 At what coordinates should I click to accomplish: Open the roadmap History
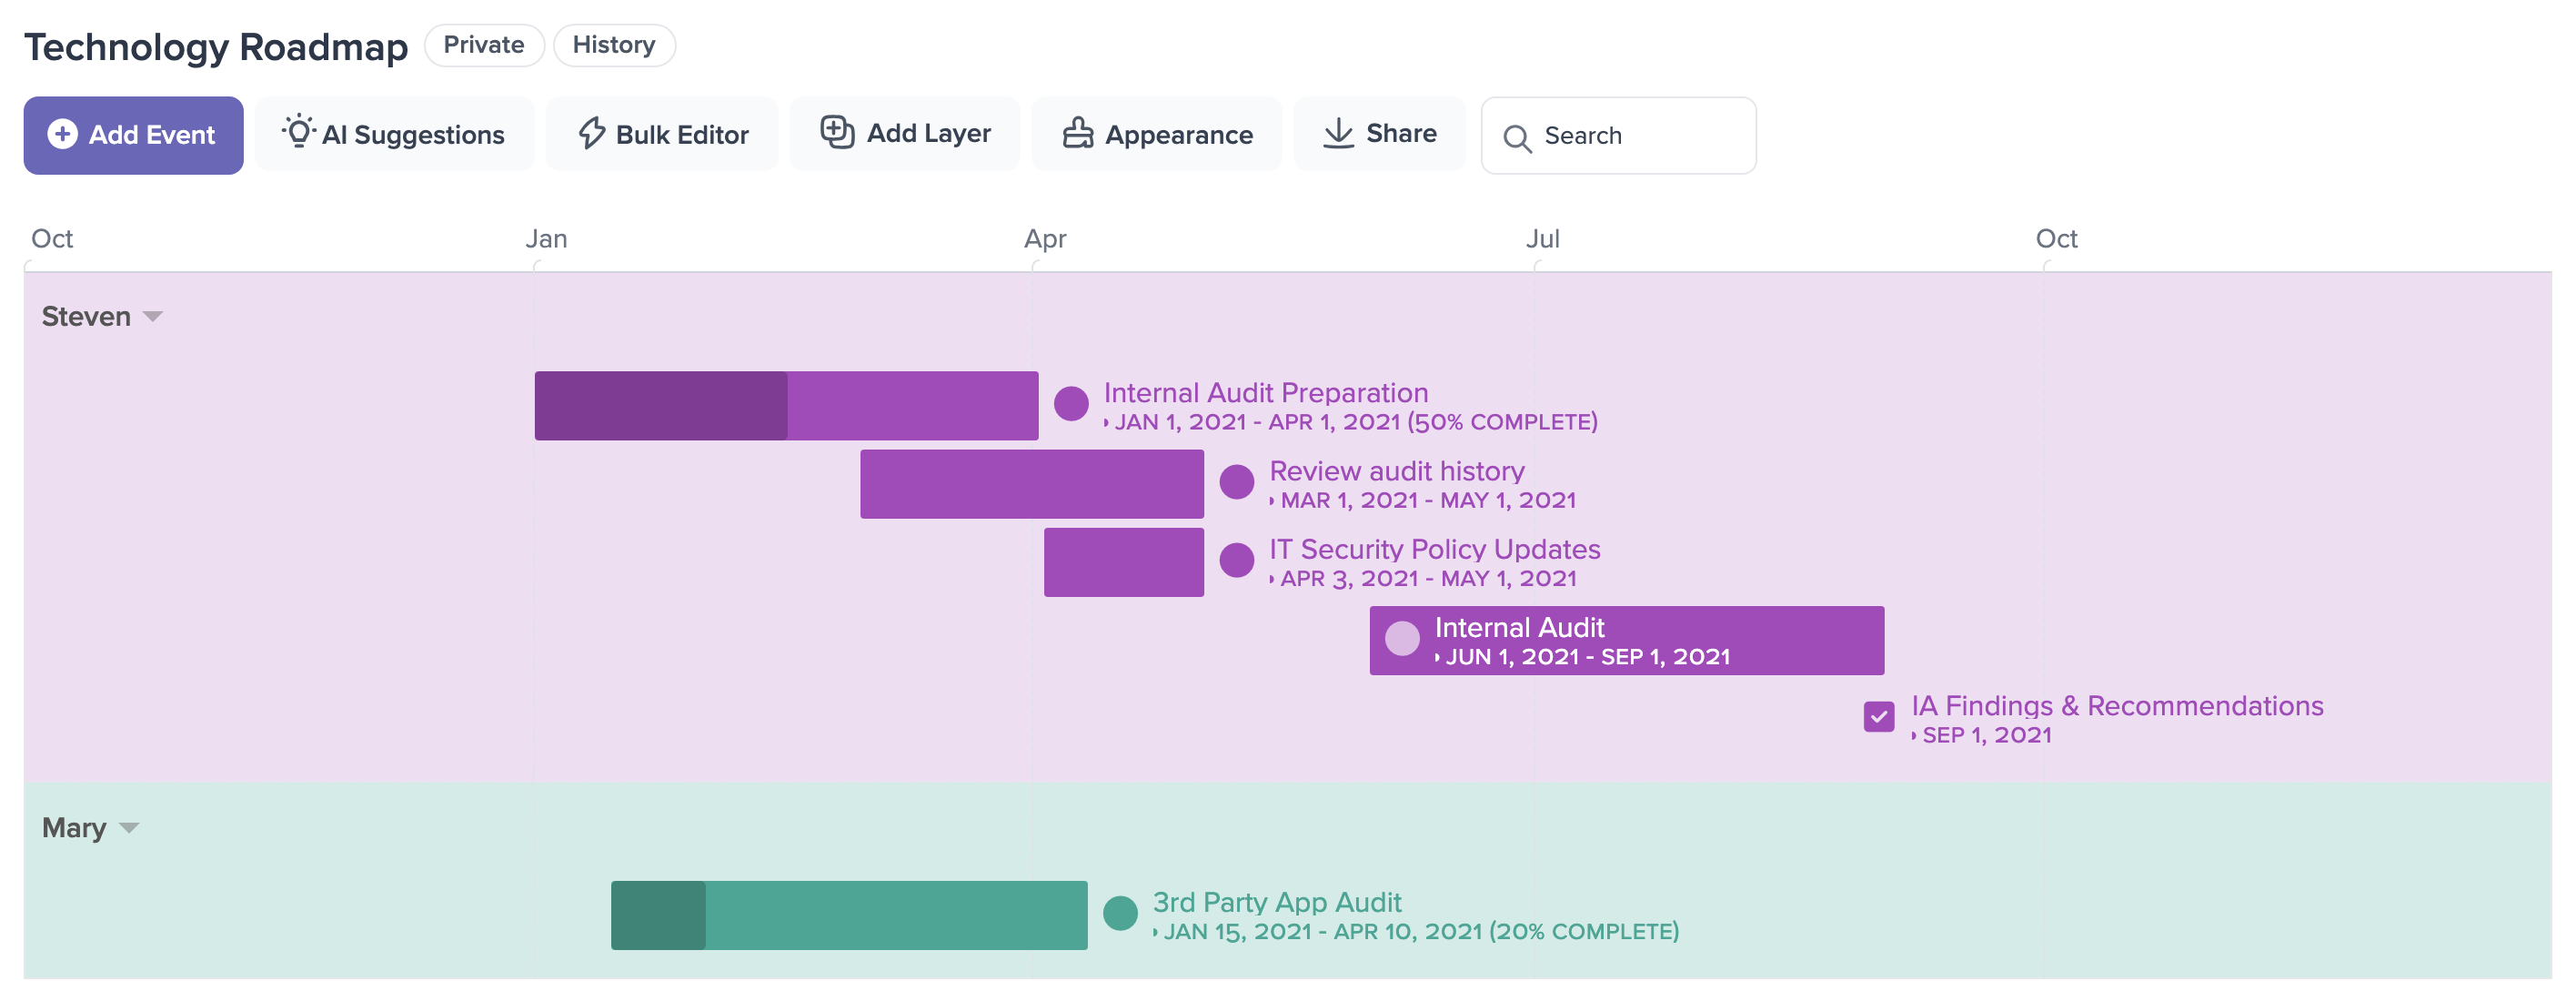(614, 45)
